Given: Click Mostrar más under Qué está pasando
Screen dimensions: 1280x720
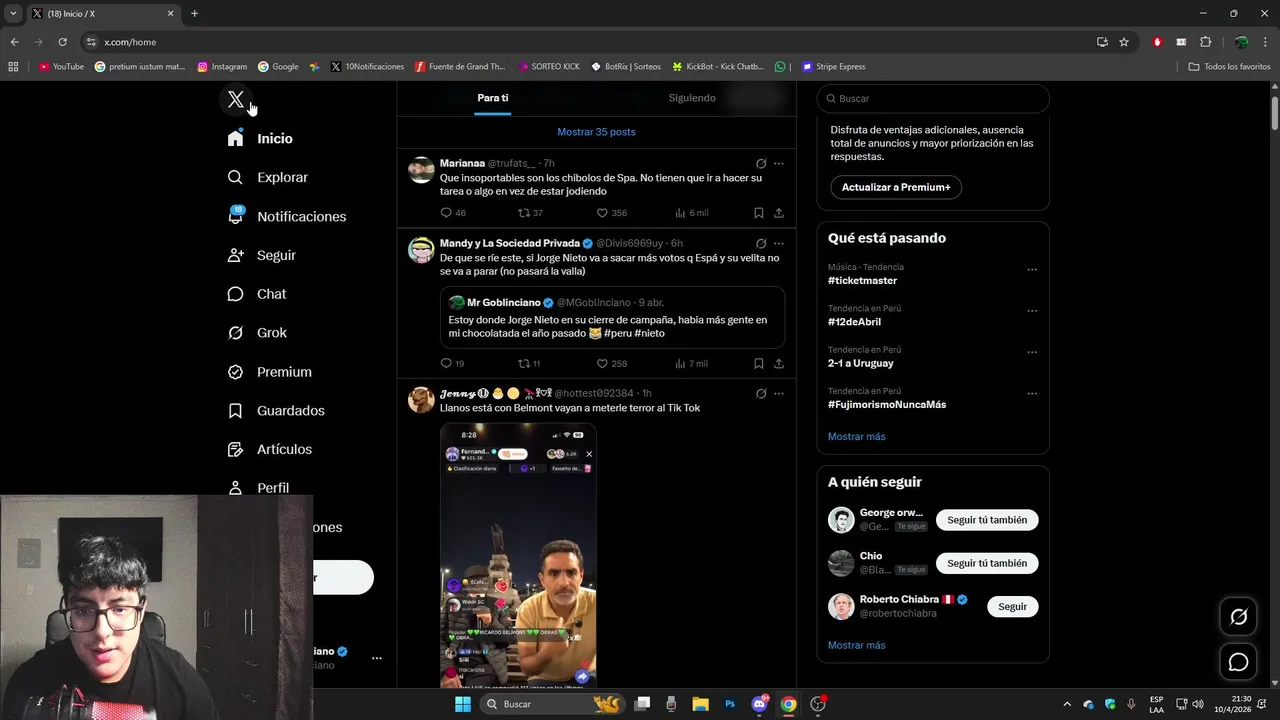Looking at the screenshot, I should coord(856,437).
